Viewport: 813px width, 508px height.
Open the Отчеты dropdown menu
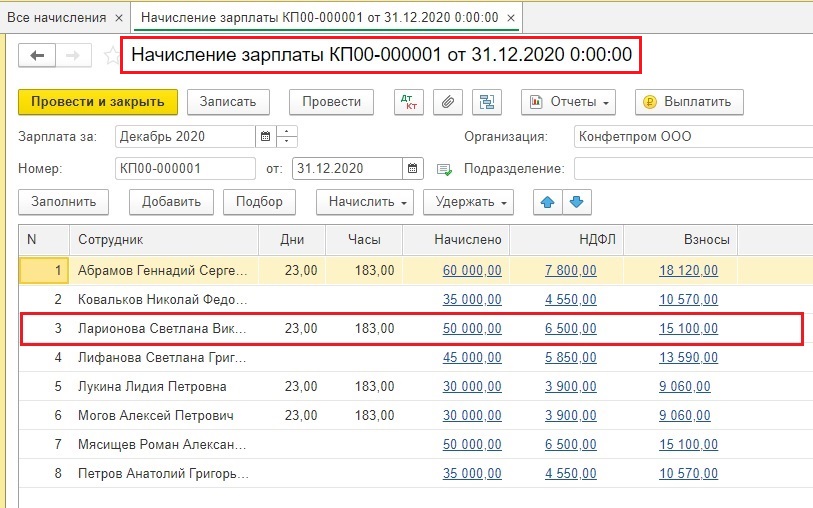point(568,102)
